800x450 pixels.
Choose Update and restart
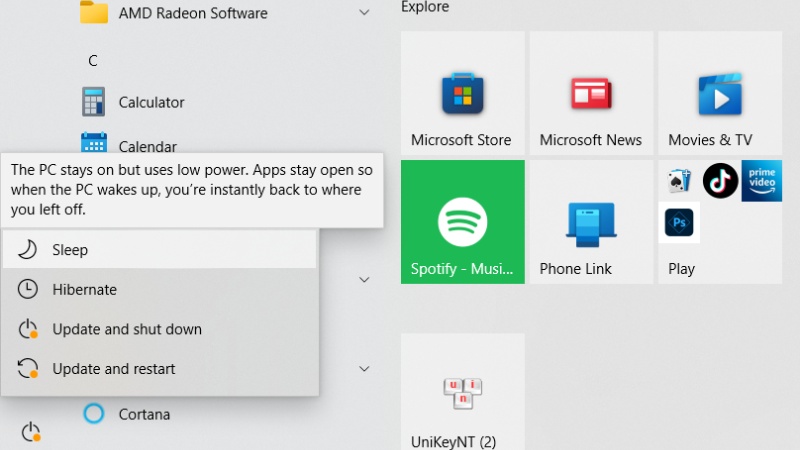[160, 368]
